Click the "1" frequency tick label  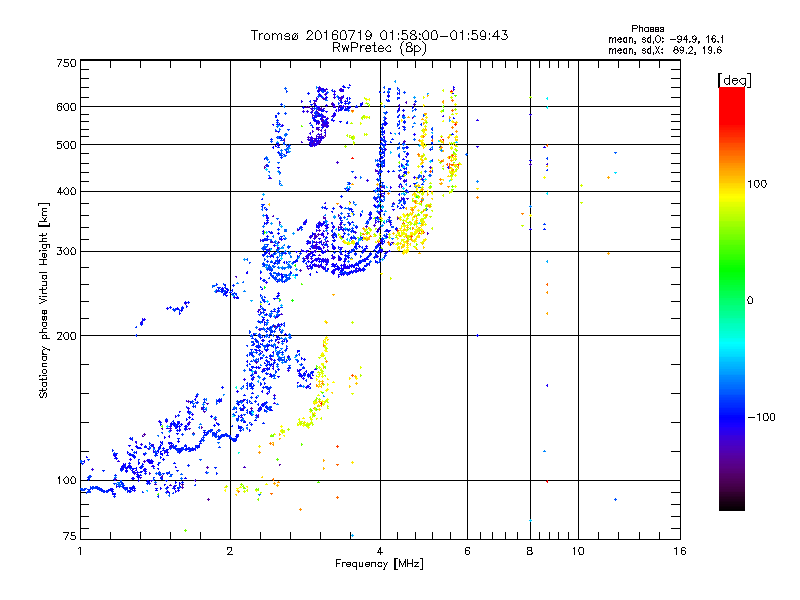(x=80, y=551)
